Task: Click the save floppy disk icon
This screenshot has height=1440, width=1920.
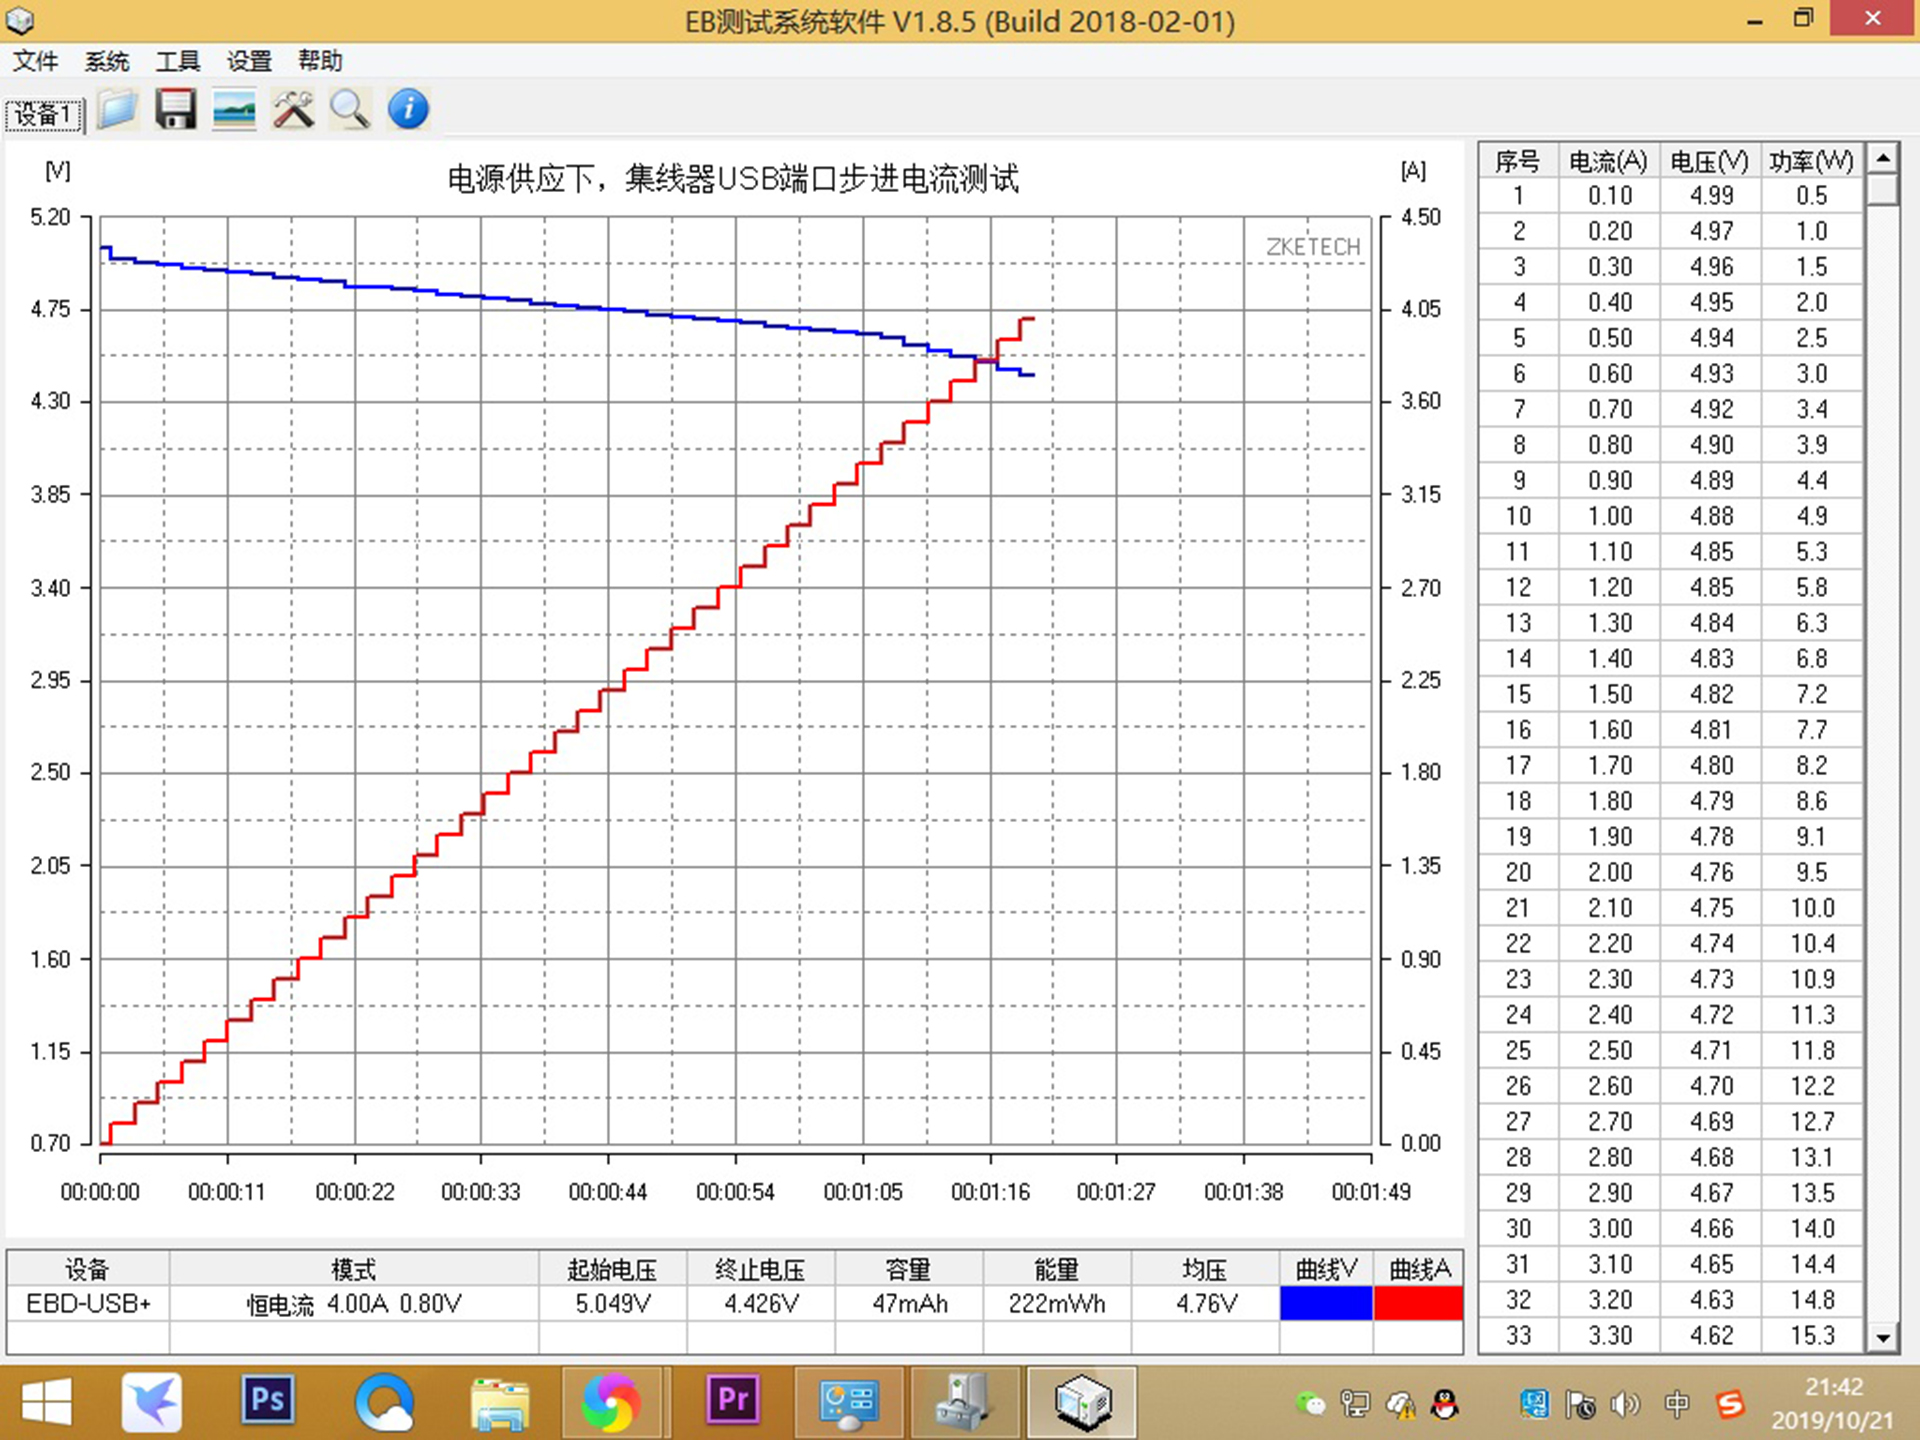Action: pos(176,109)
